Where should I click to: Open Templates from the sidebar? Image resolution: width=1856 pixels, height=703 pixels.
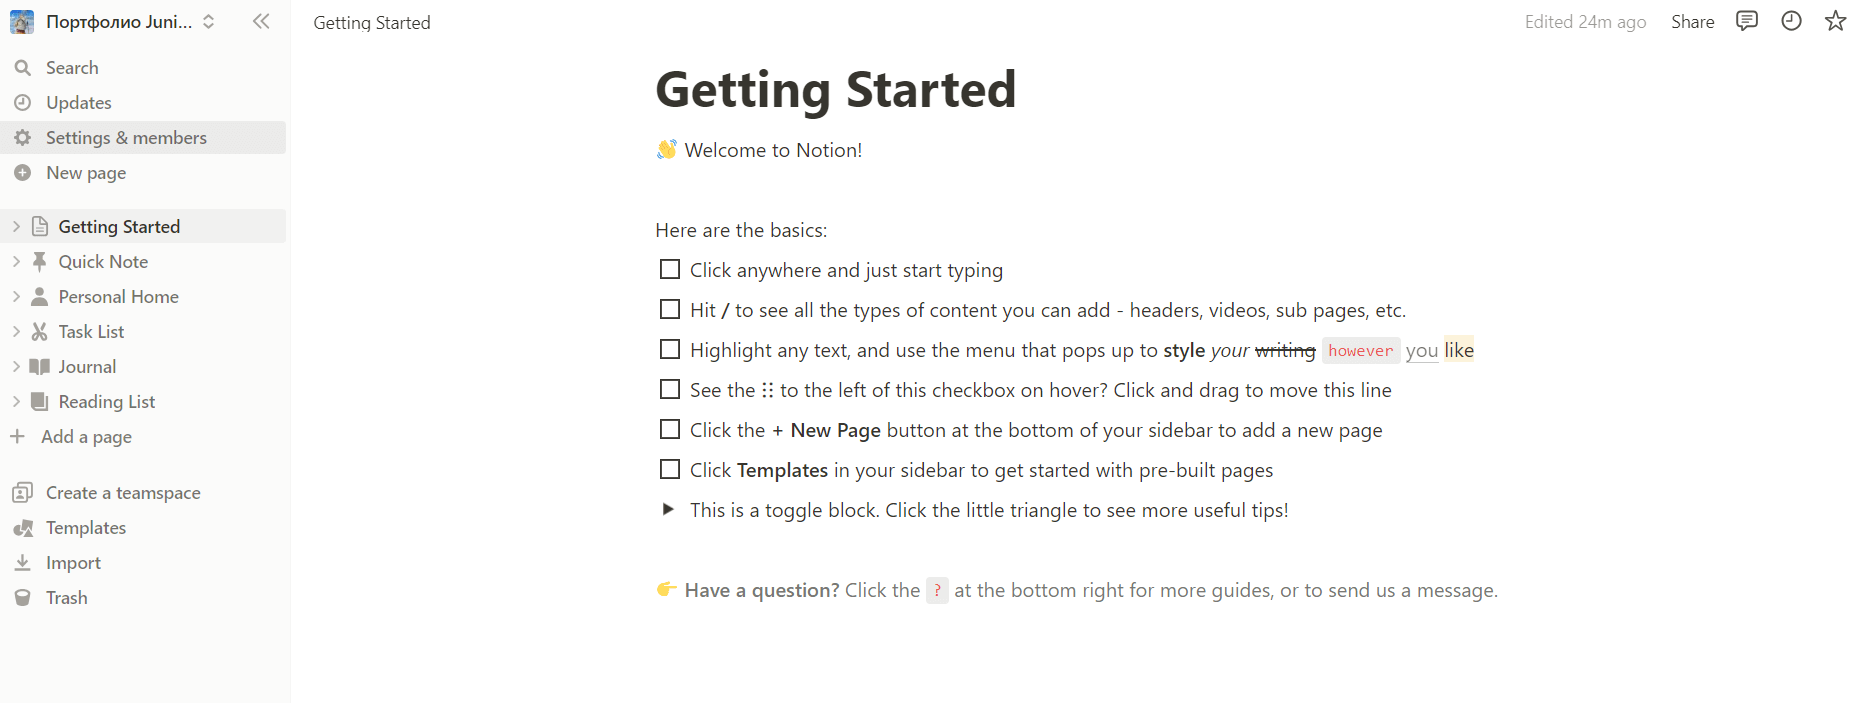point(85,528)
